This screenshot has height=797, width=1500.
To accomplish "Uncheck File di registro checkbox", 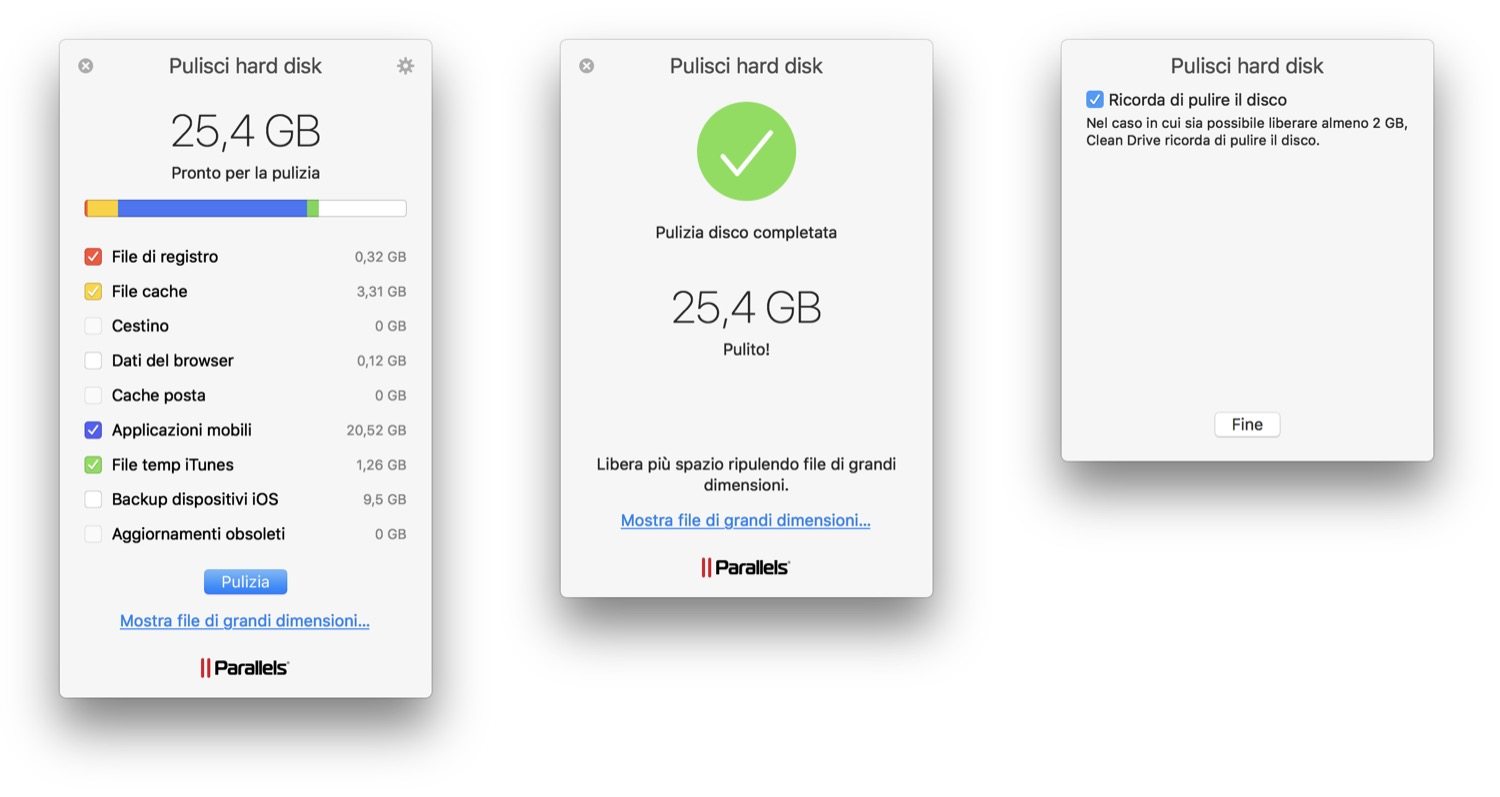I will (93, 257).
